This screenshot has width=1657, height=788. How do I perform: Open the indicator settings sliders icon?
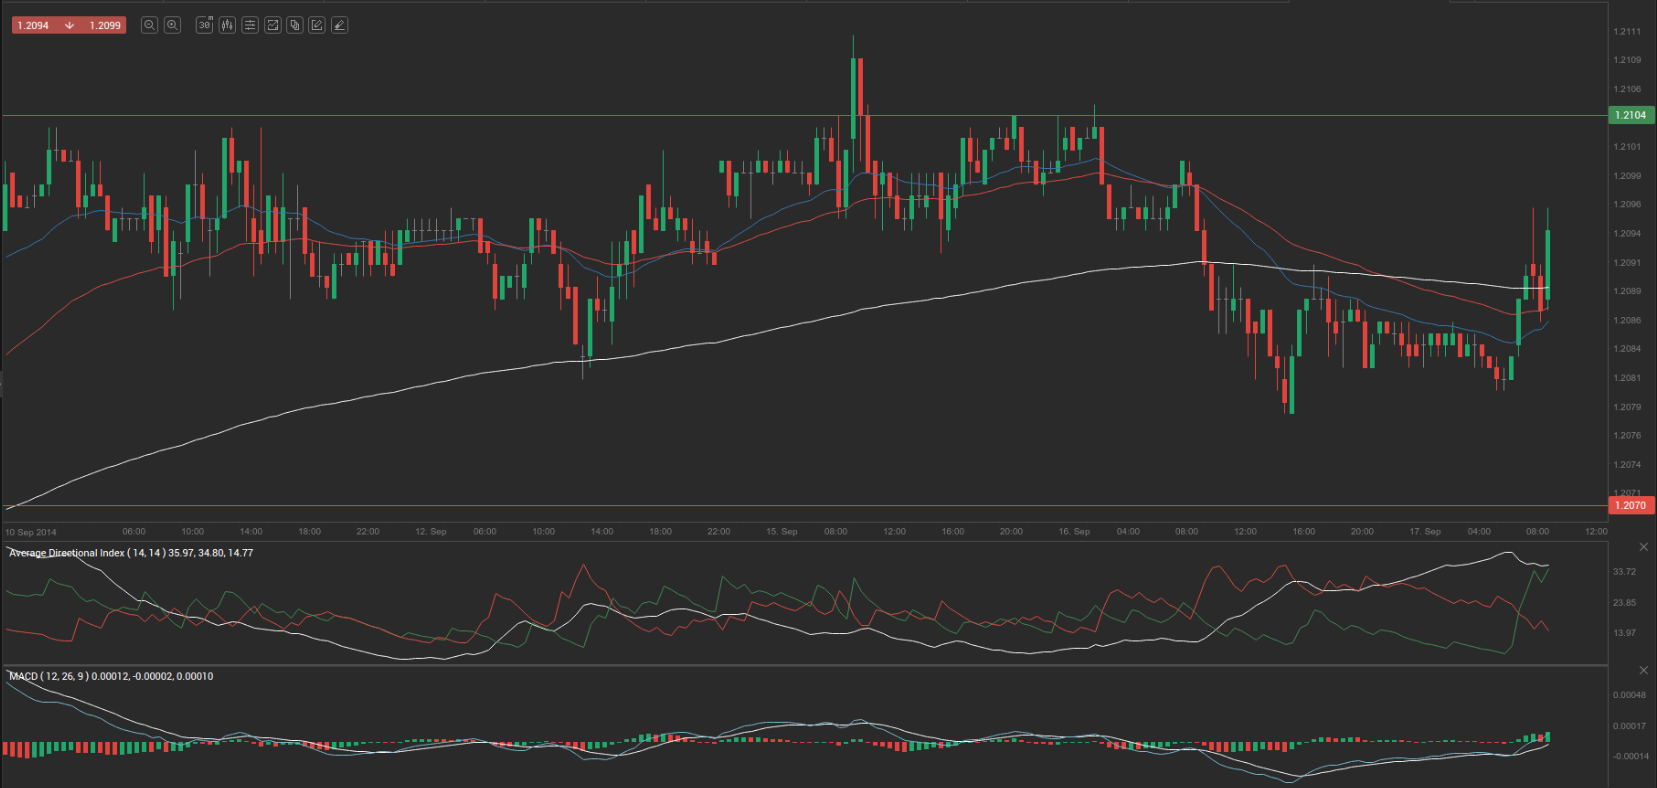click(250, 25)
